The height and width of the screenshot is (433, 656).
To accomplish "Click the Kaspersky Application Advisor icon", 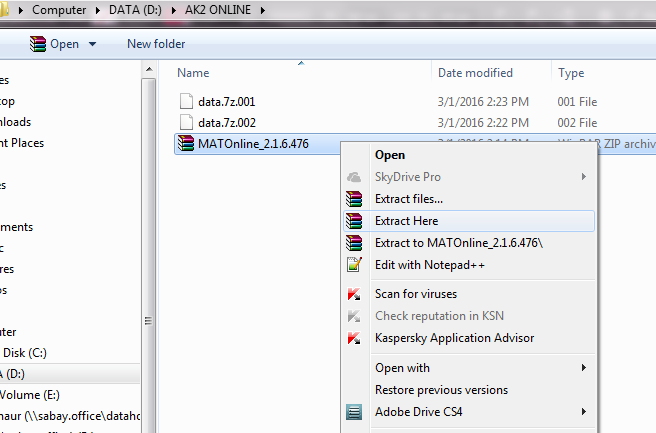I will coord(353,338).
